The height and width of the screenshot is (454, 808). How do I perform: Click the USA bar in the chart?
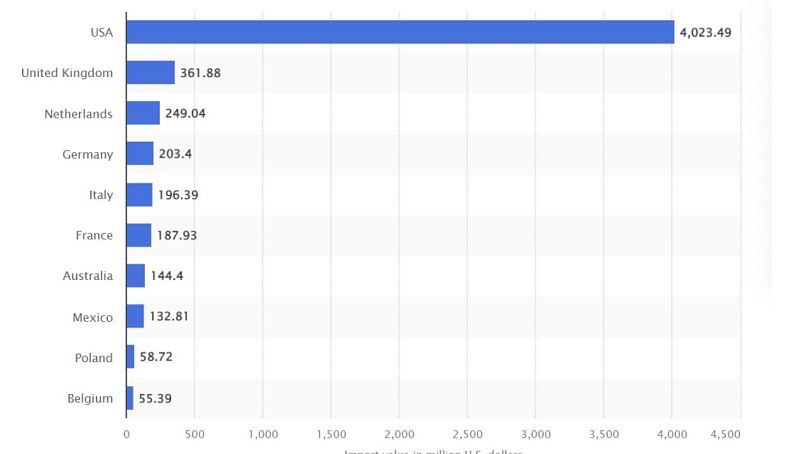pos(400,32)
